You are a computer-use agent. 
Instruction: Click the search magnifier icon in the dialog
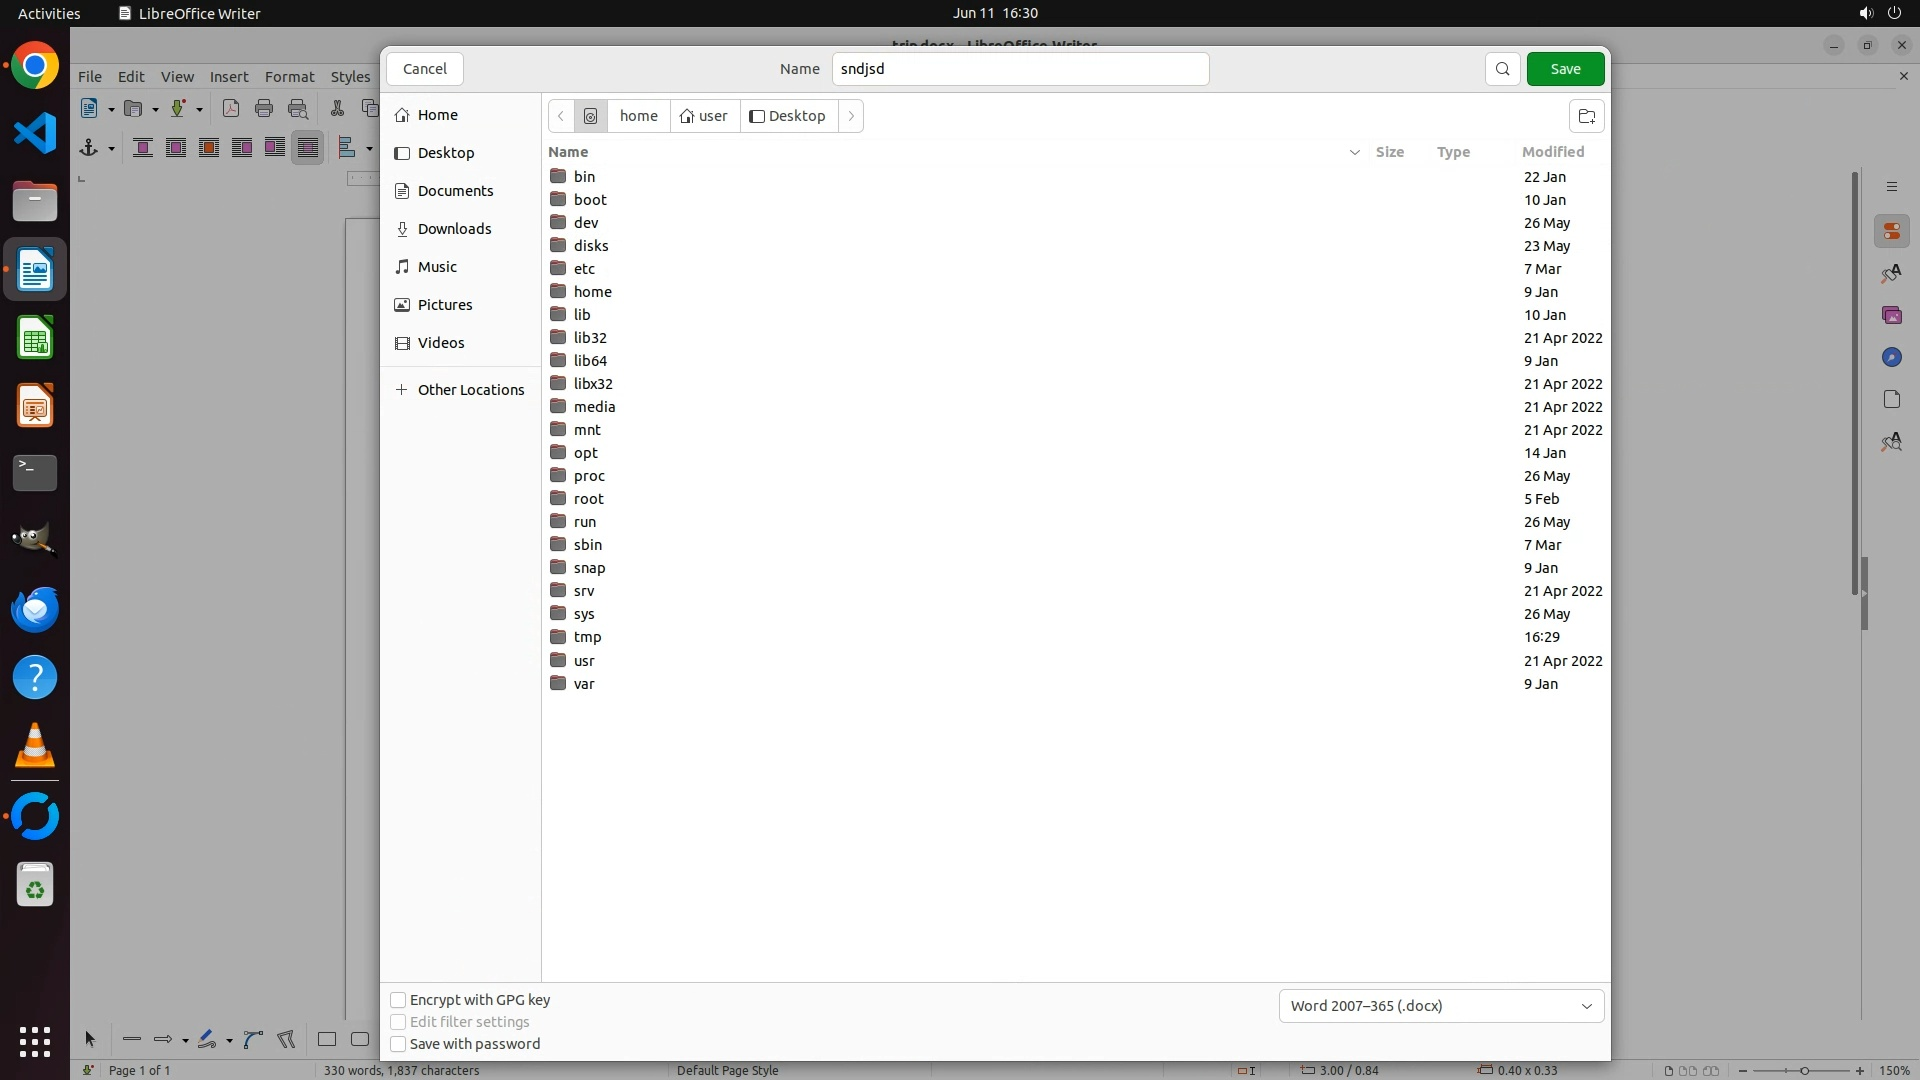point(1502,69)
